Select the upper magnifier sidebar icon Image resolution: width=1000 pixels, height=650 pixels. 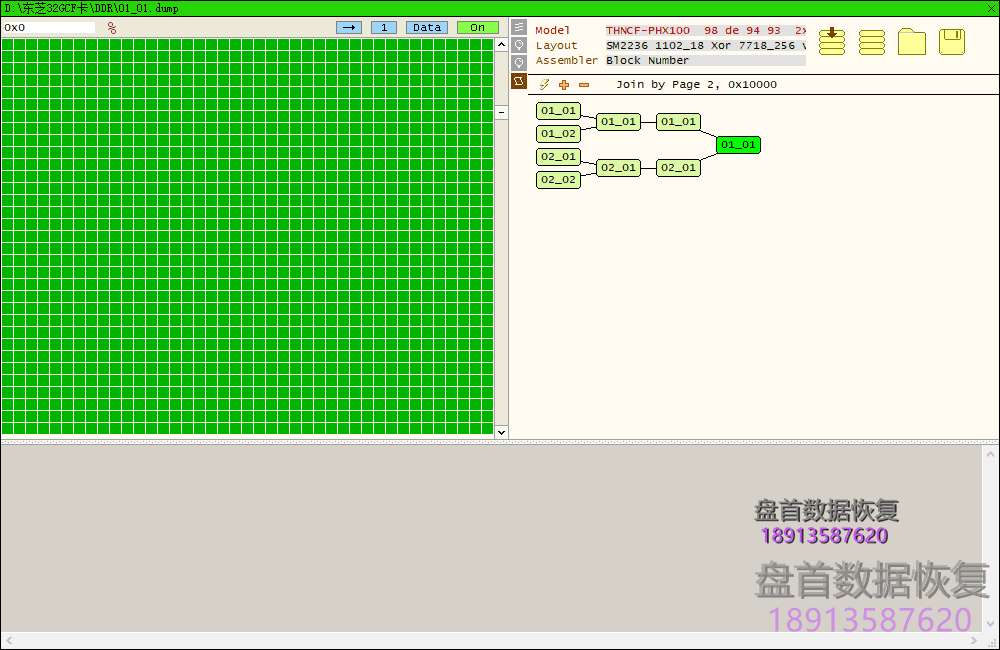[x=519, y=45]
